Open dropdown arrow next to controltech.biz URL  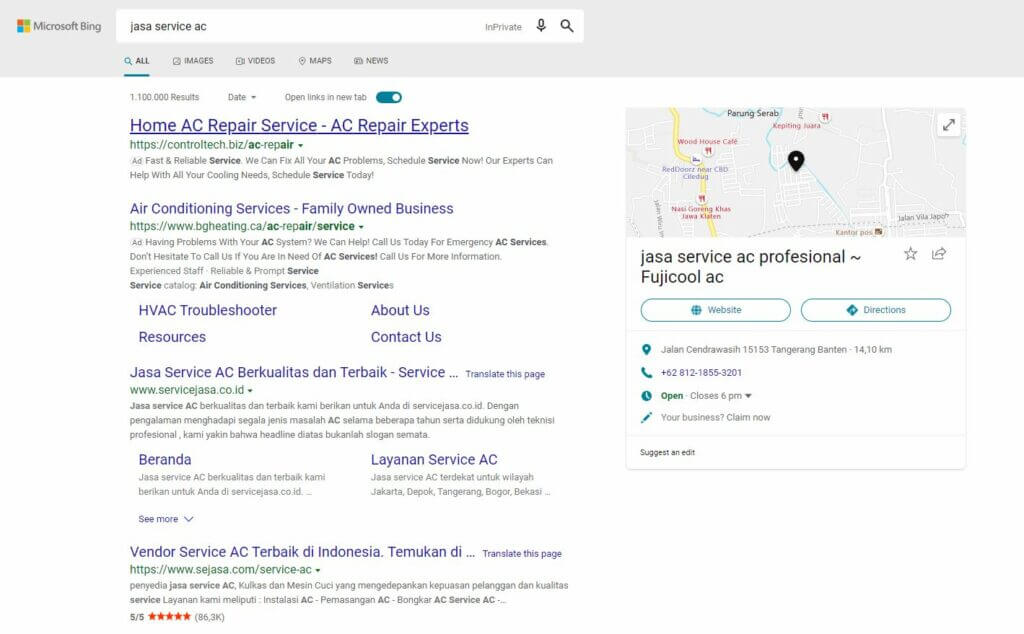coord(300,146)
